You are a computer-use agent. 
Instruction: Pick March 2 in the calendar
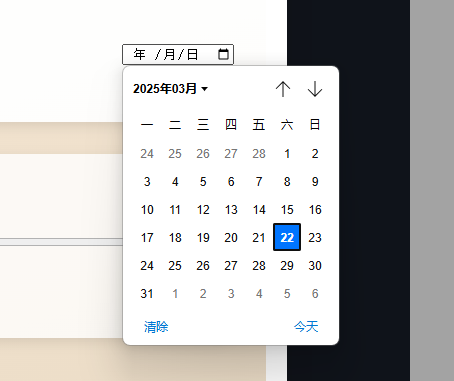[x=315, y=154]
